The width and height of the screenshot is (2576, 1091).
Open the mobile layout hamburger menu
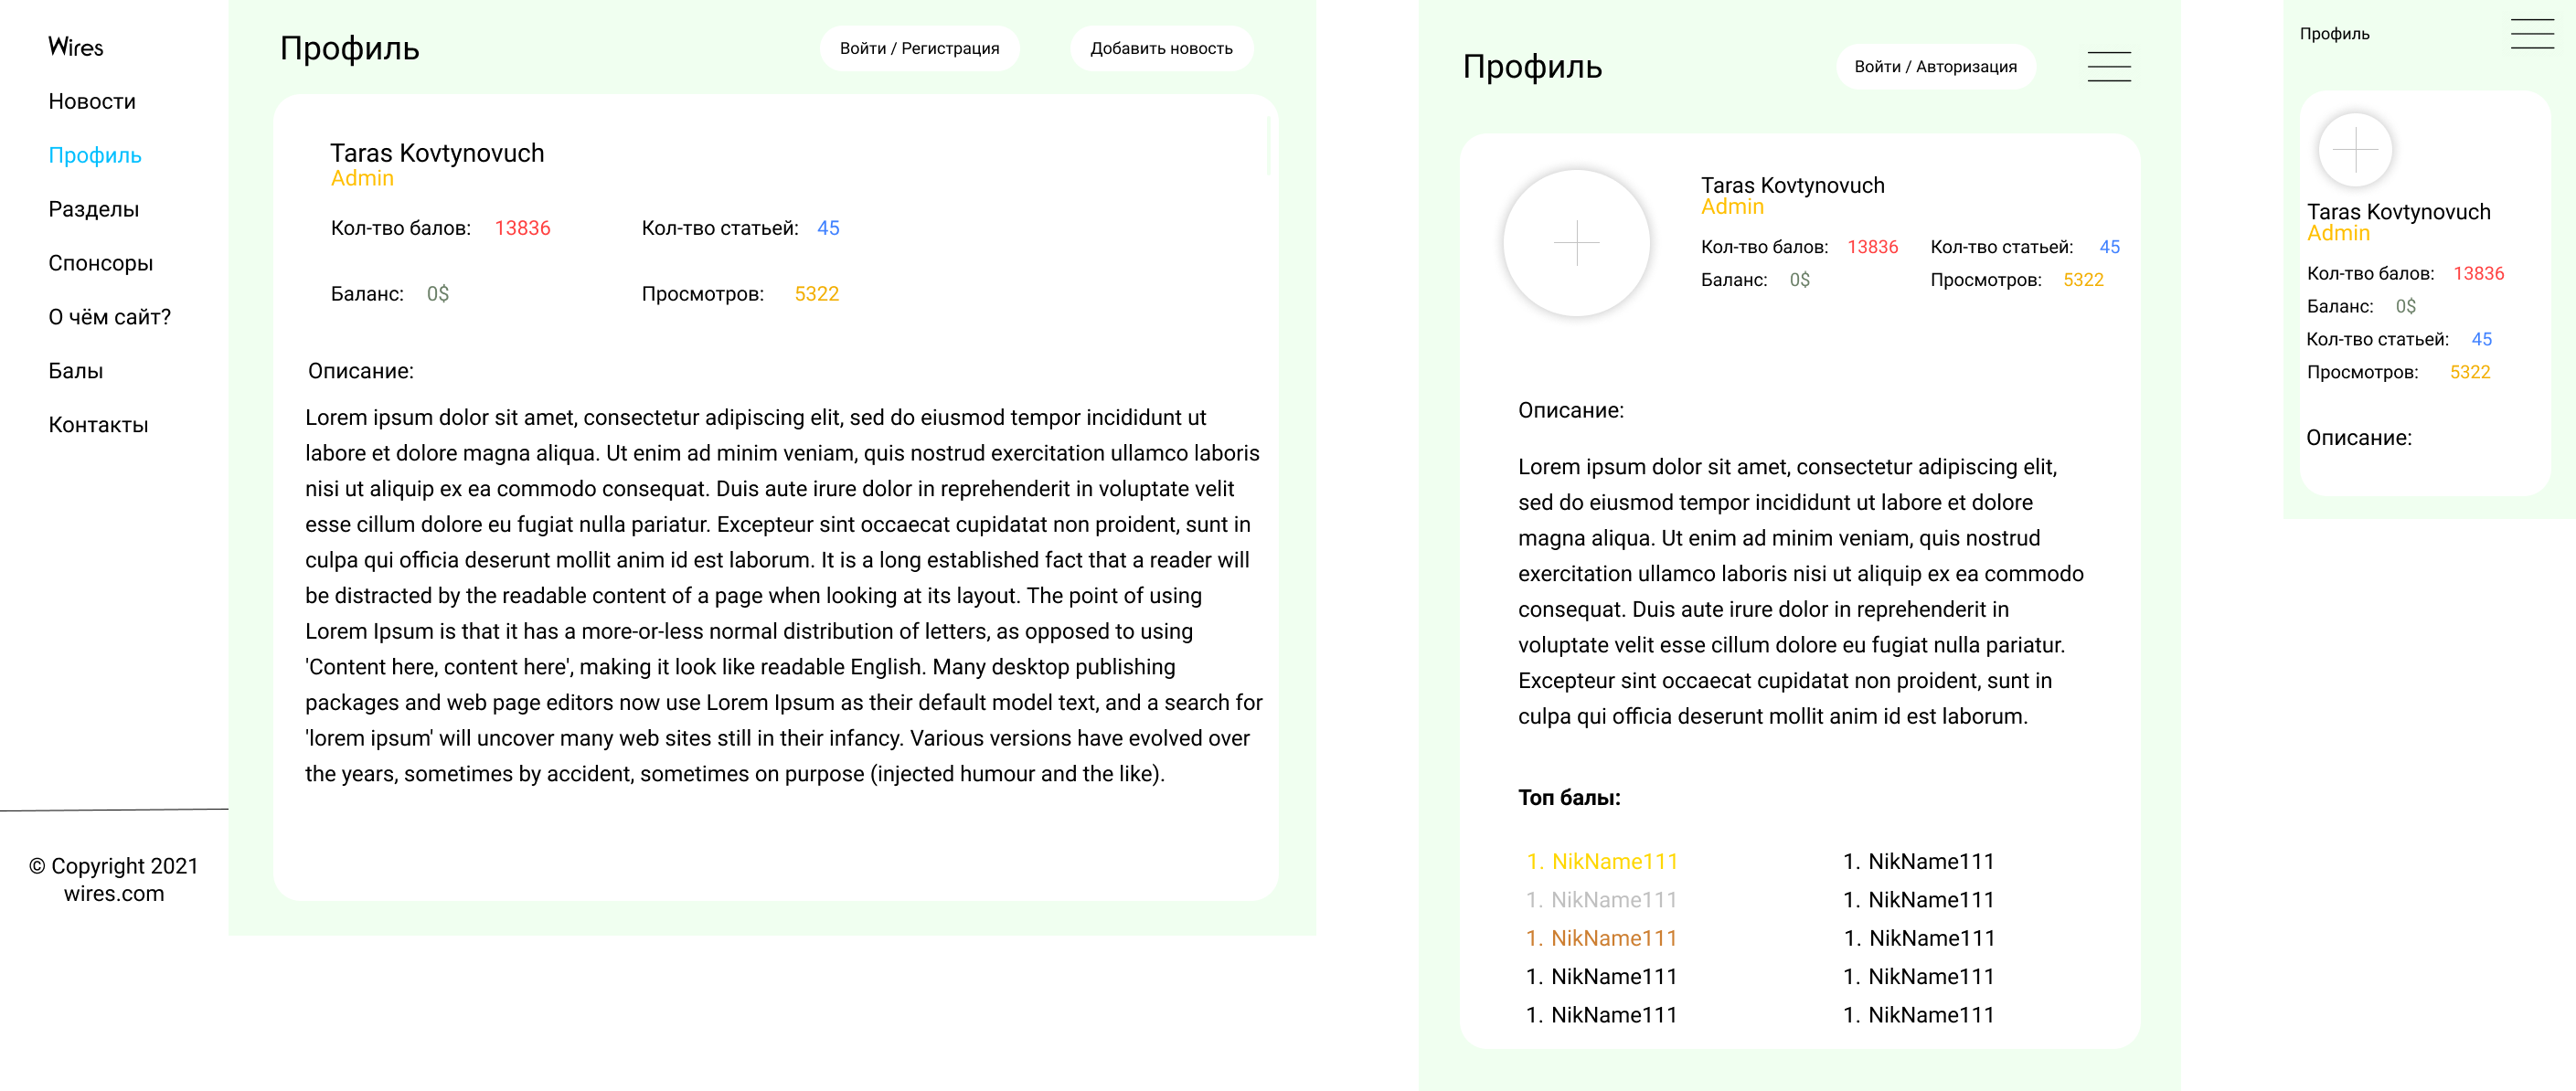pos(2531,33)
